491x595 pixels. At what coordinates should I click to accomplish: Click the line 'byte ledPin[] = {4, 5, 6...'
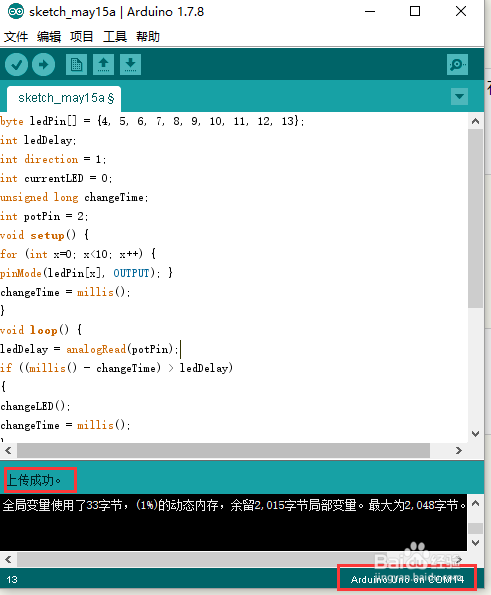tap(152, 121)
